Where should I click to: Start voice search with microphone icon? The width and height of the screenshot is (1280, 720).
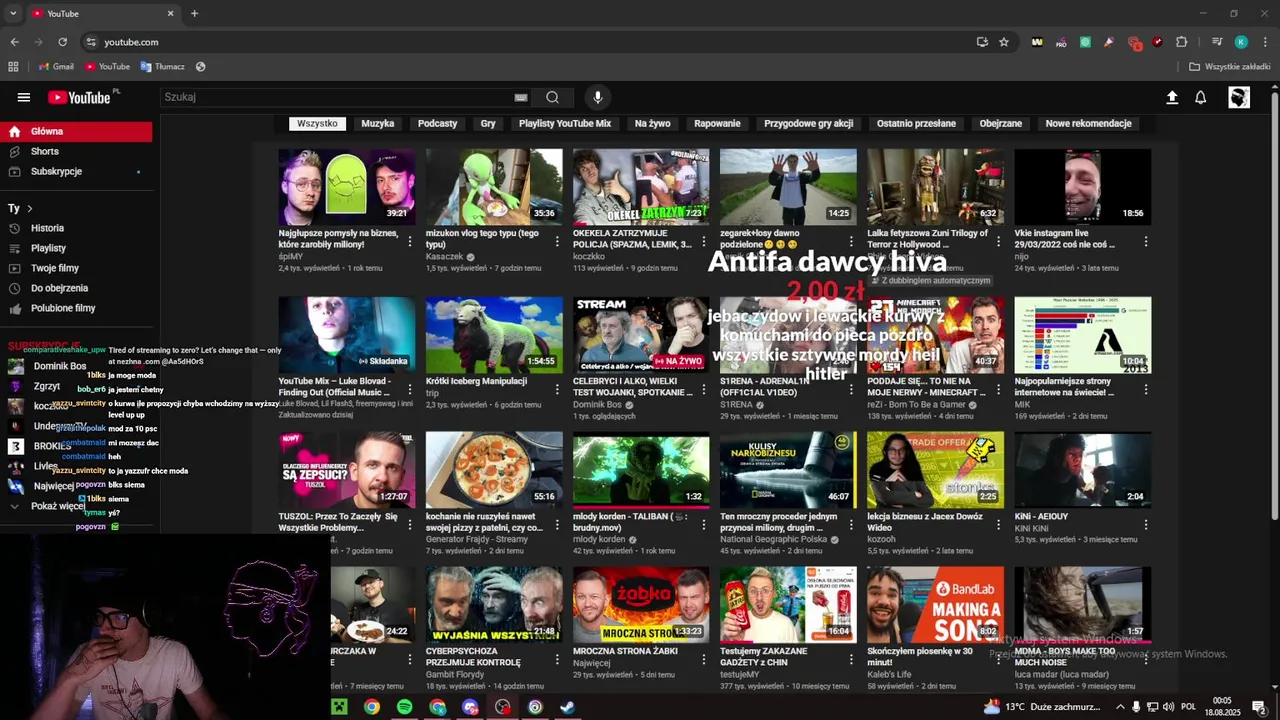pyautogui.click(x=598, y=97)
